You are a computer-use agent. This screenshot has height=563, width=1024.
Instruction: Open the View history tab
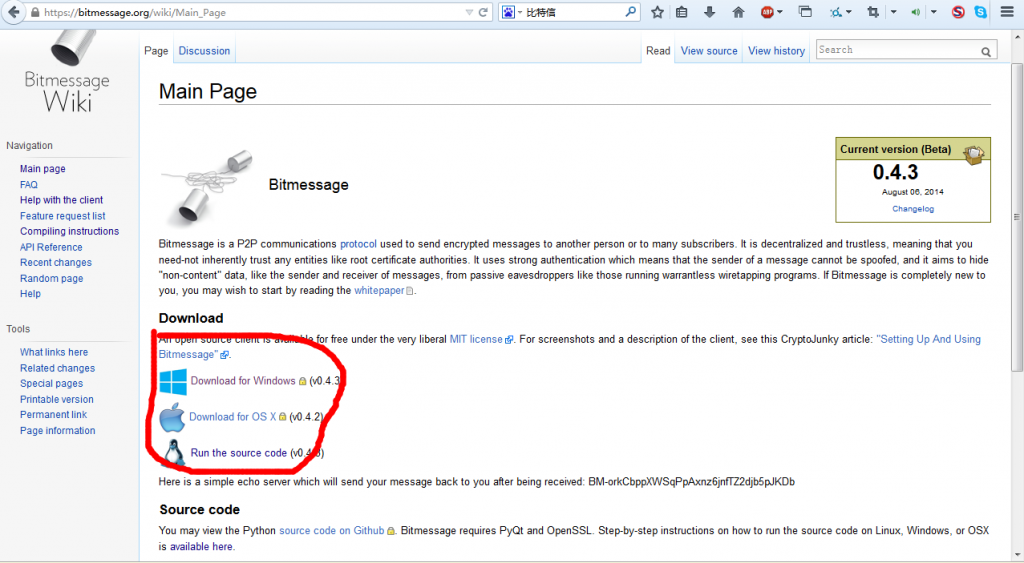point(776,51)
